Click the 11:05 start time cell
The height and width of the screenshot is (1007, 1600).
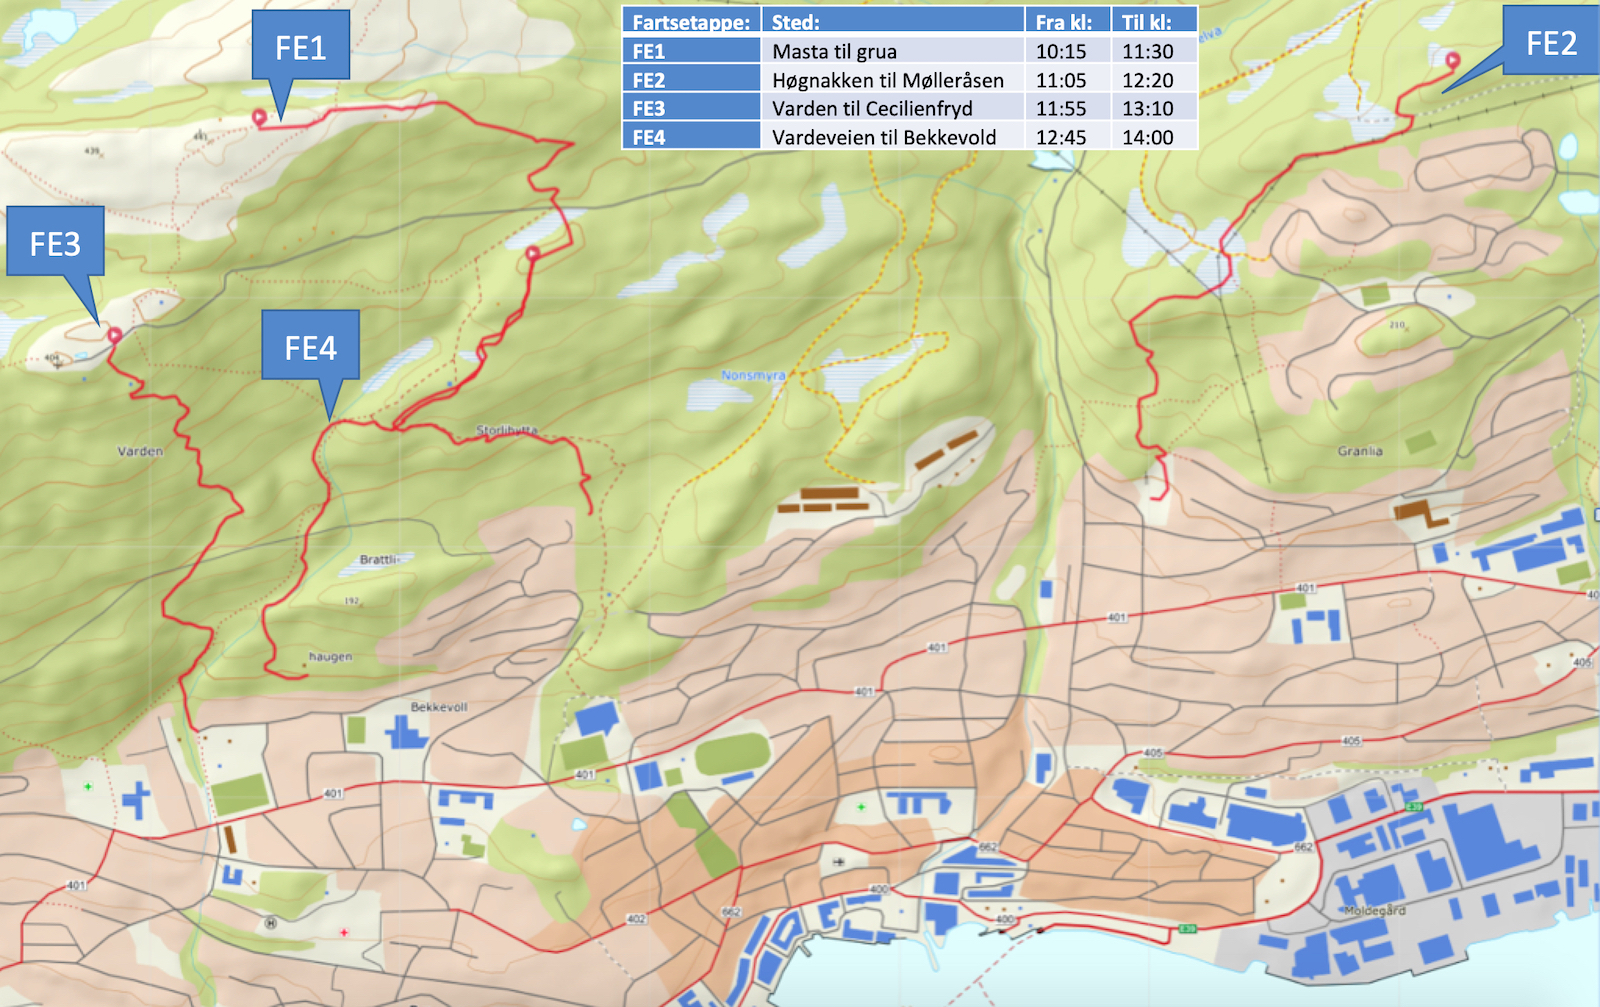(x=1068, y=79)
